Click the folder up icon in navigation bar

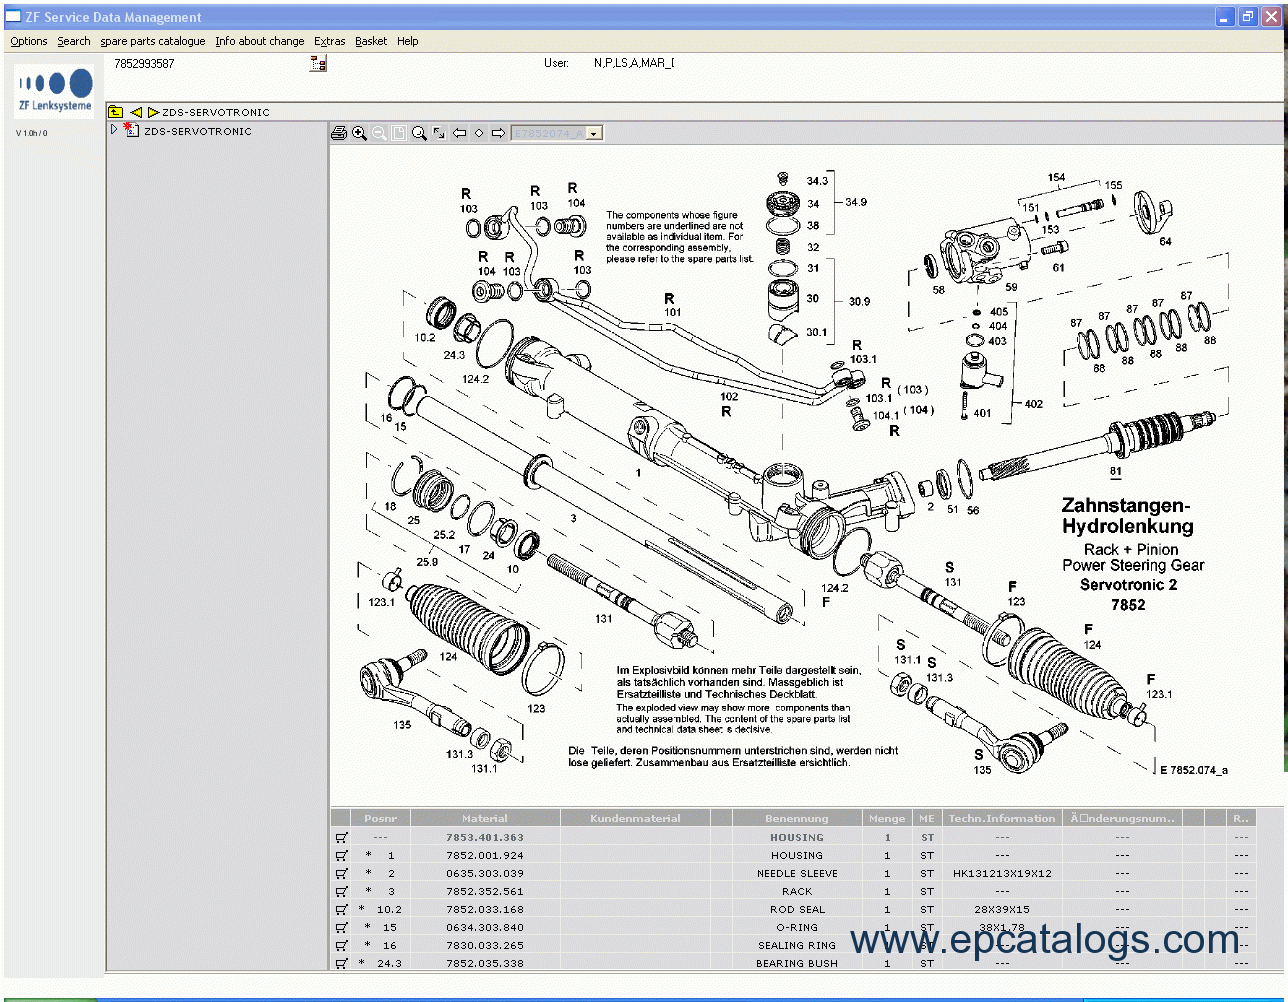pos(116,112)
